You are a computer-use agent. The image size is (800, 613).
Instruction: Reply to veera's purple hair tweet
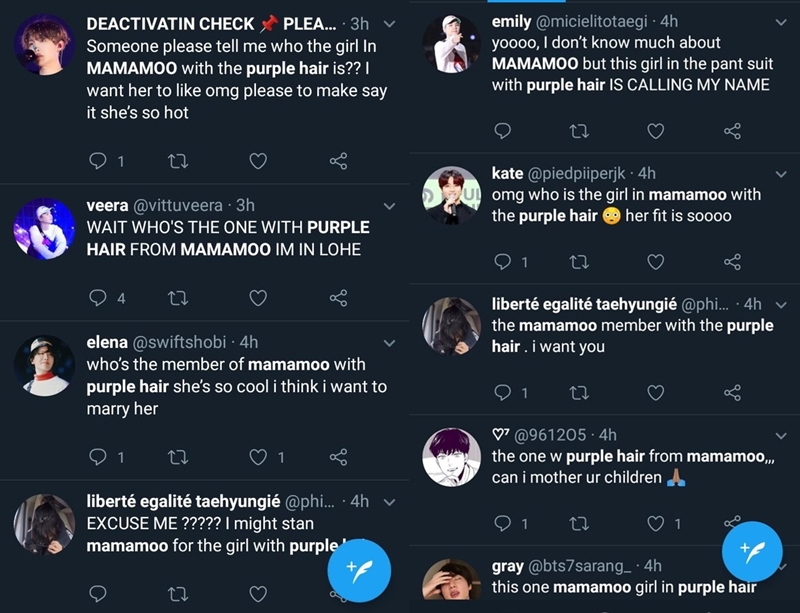(98, 298)
